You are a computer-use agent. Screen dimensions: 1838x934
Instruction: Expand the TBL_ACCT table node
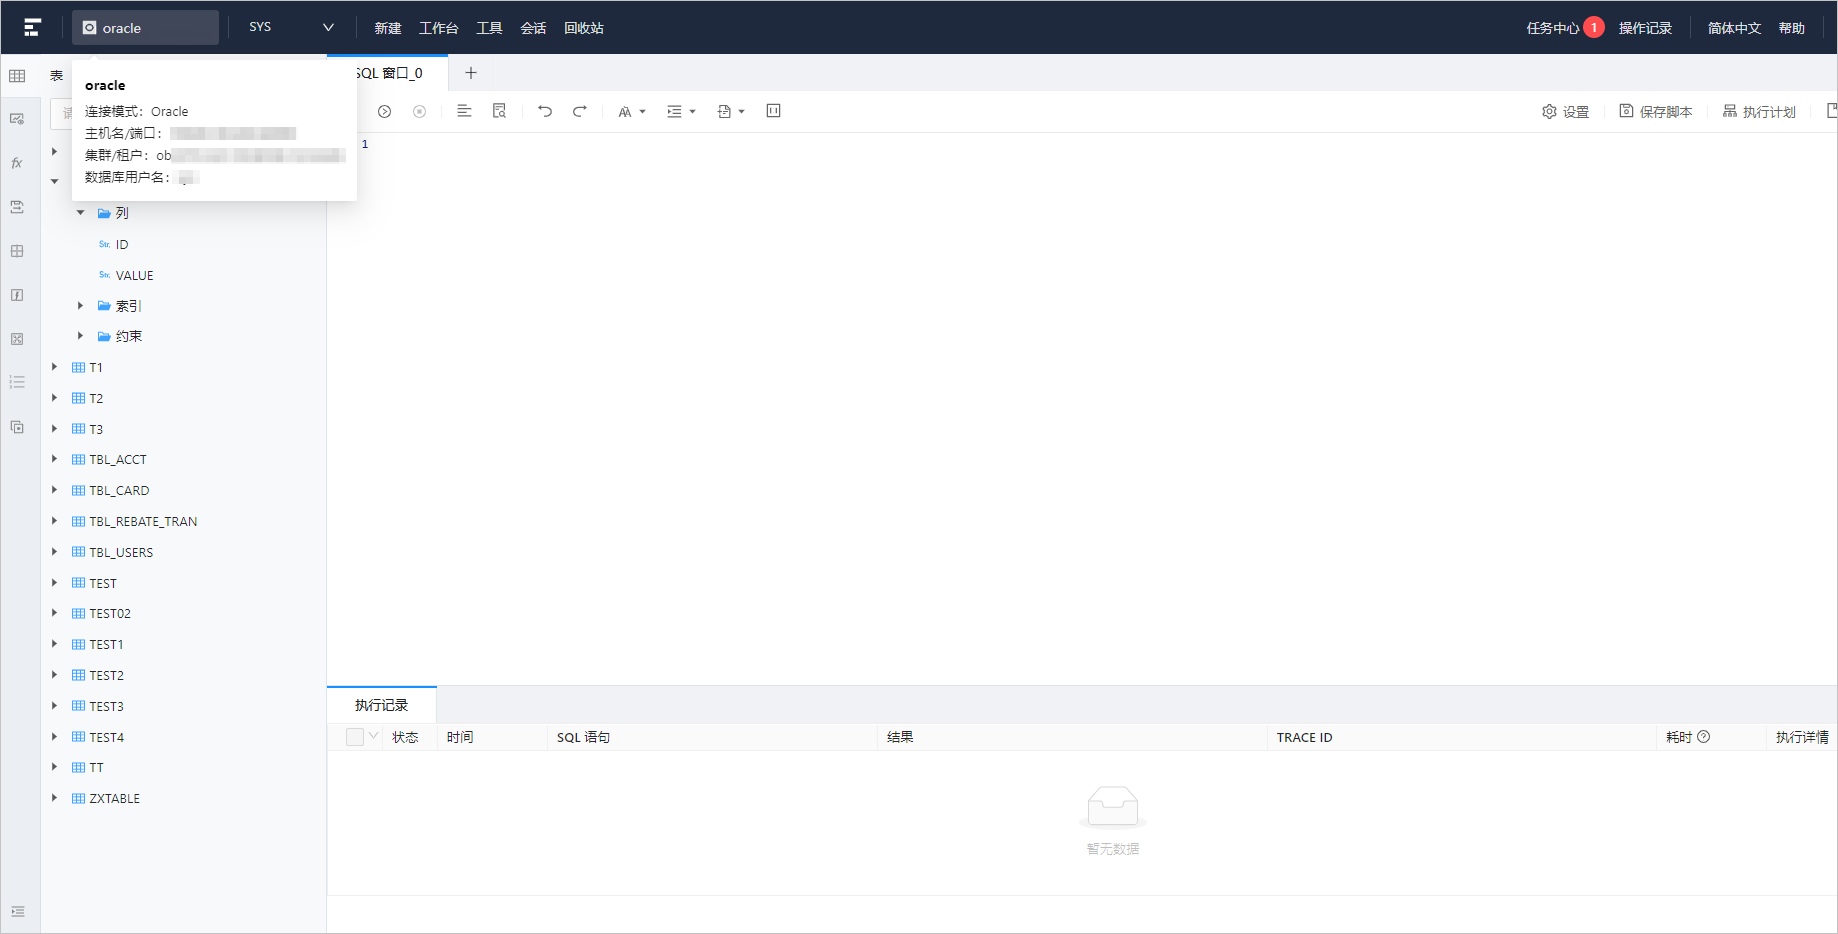(55, 459)
